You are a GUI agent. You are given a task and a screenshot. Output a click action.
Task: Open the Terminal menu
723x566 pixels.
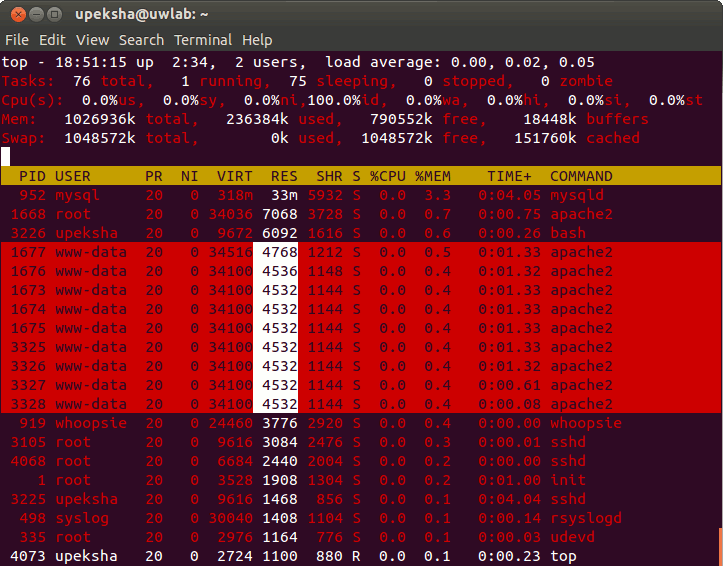coord(203,40)
